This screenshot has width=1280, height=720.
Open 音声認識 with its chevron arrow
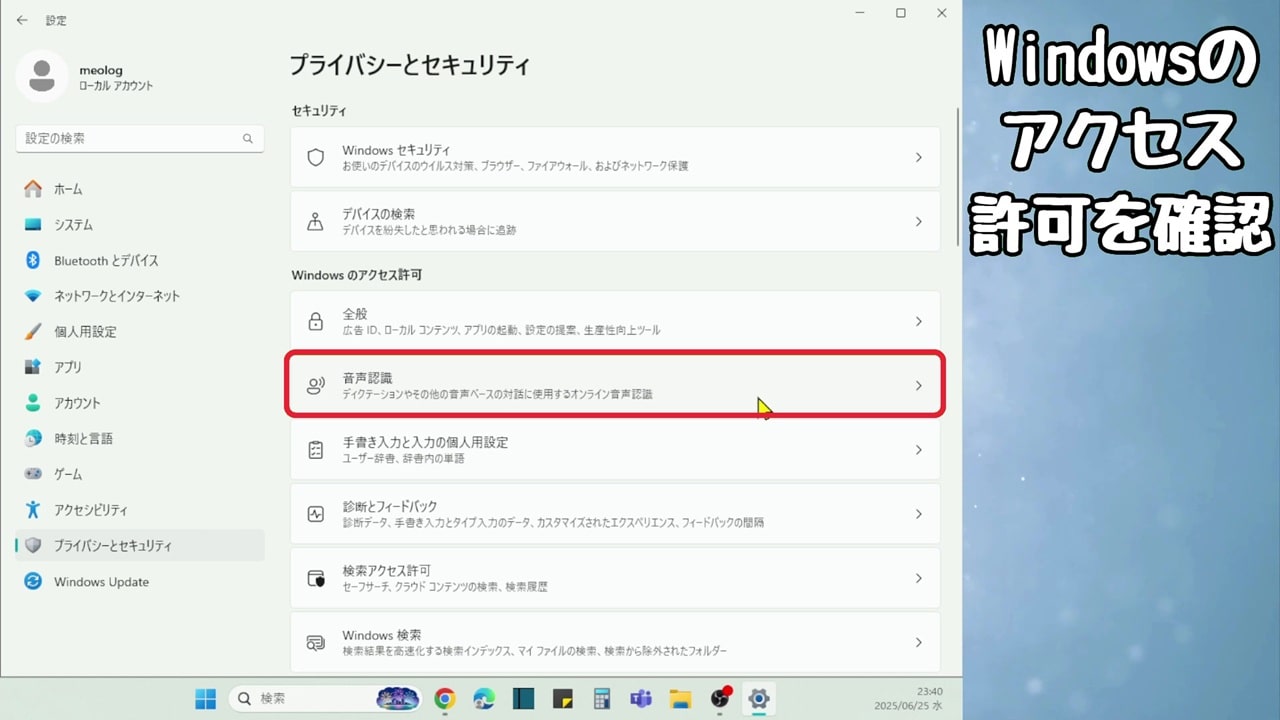(918, 386)
